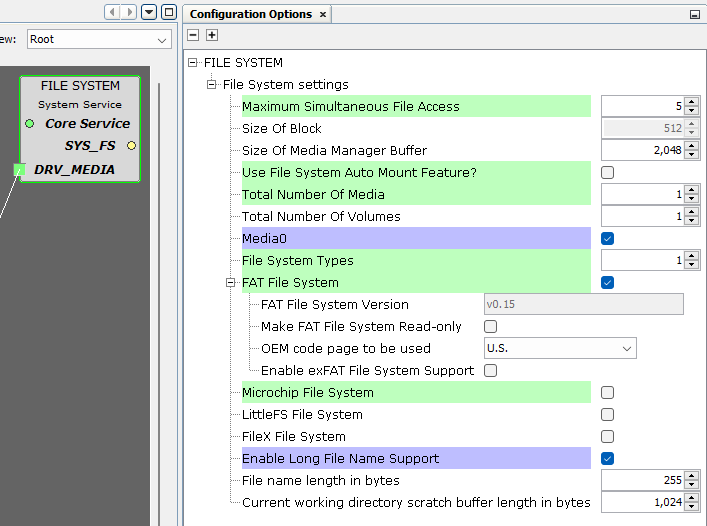Image resolution: width=707 pixels, height=526 pixels.
Task: Click the maximize panel square icon
Action: click(x=168, y=12)
